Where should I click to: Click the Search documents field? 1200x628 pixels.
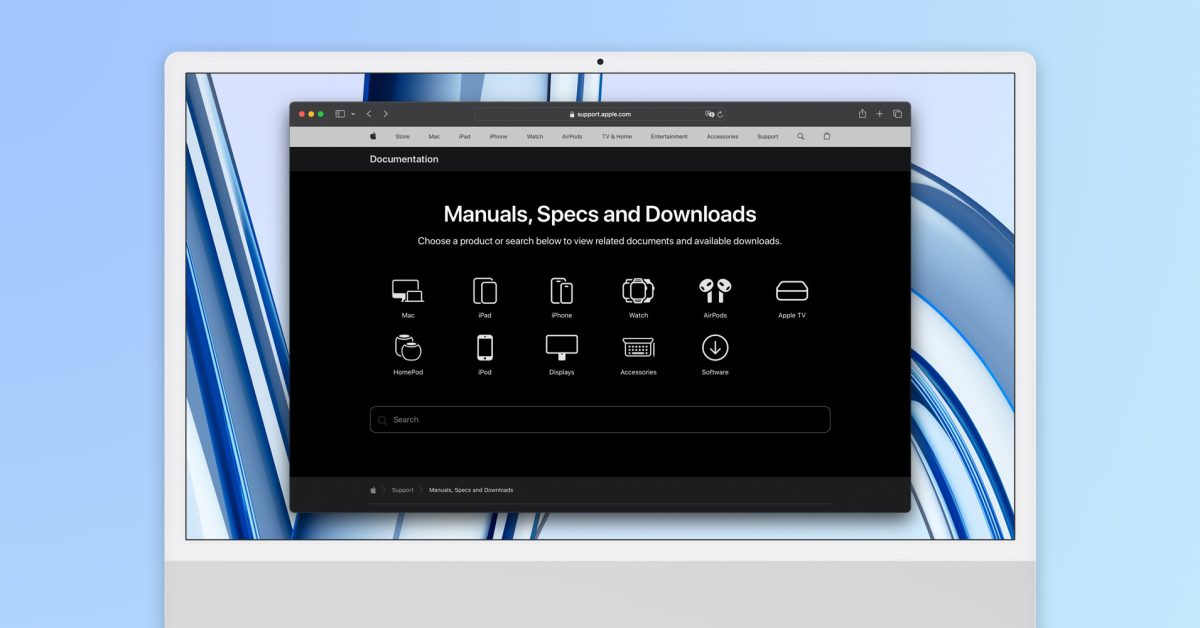tap(600, 420)
